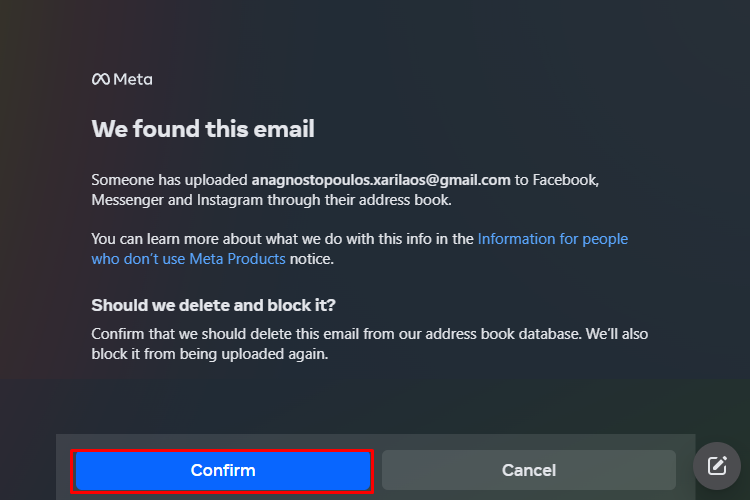The image size is (750, 500).
Task: Follow "who don't use Meta Products" link
Action: pos(188,259)
